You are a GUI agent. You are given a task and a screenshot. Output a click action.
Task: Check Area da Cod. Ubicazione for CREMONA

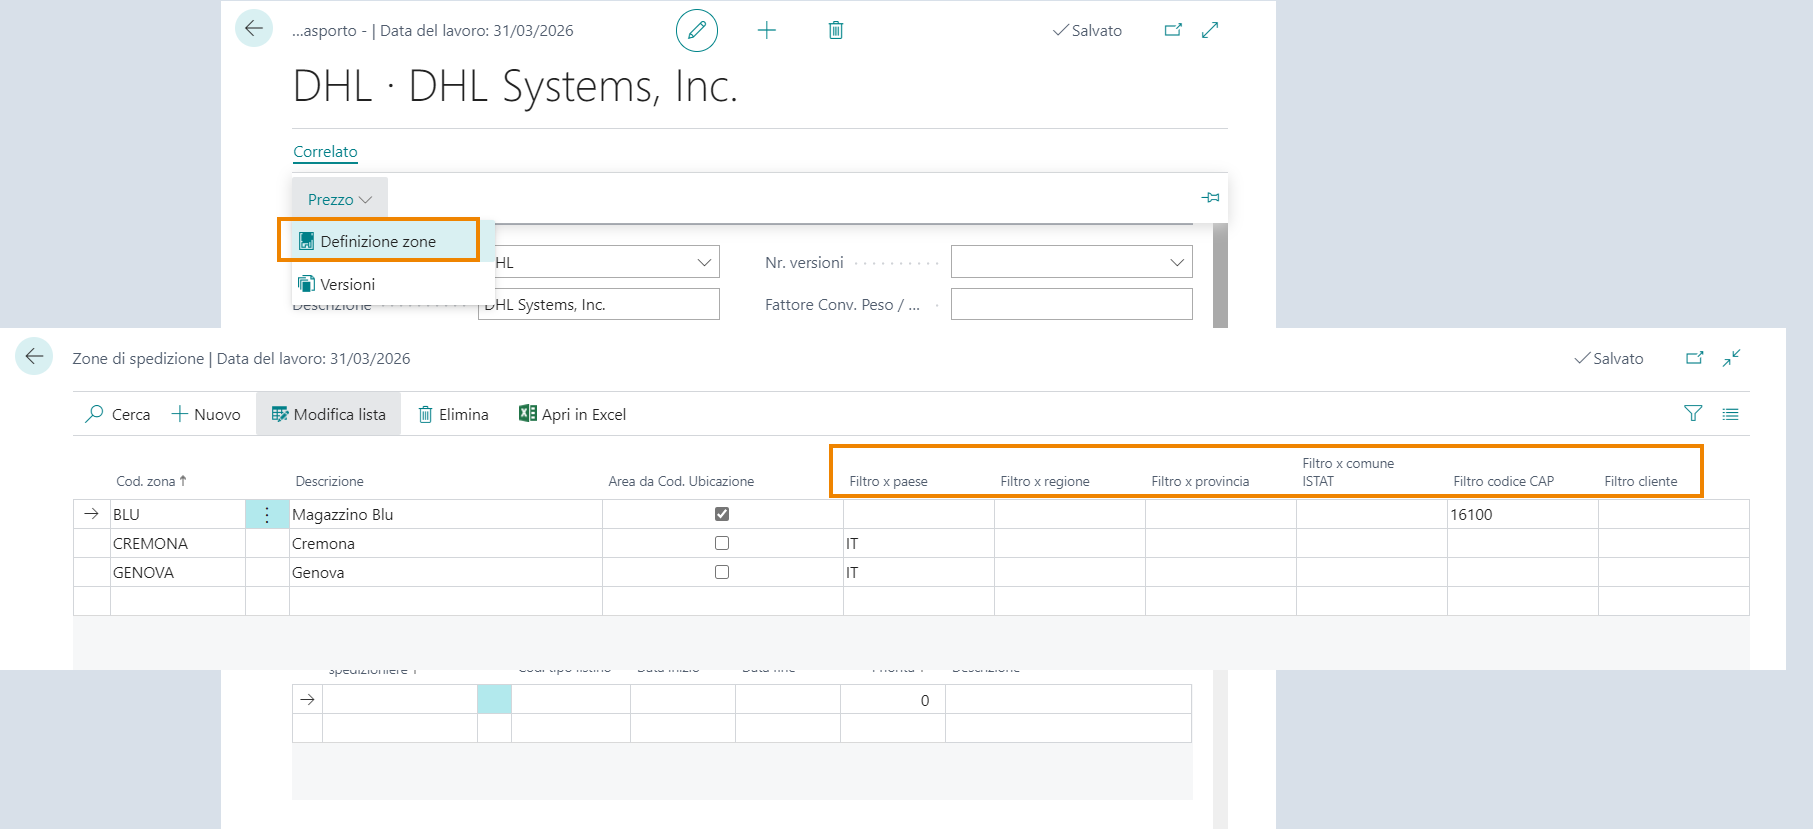tap(722, 543)
